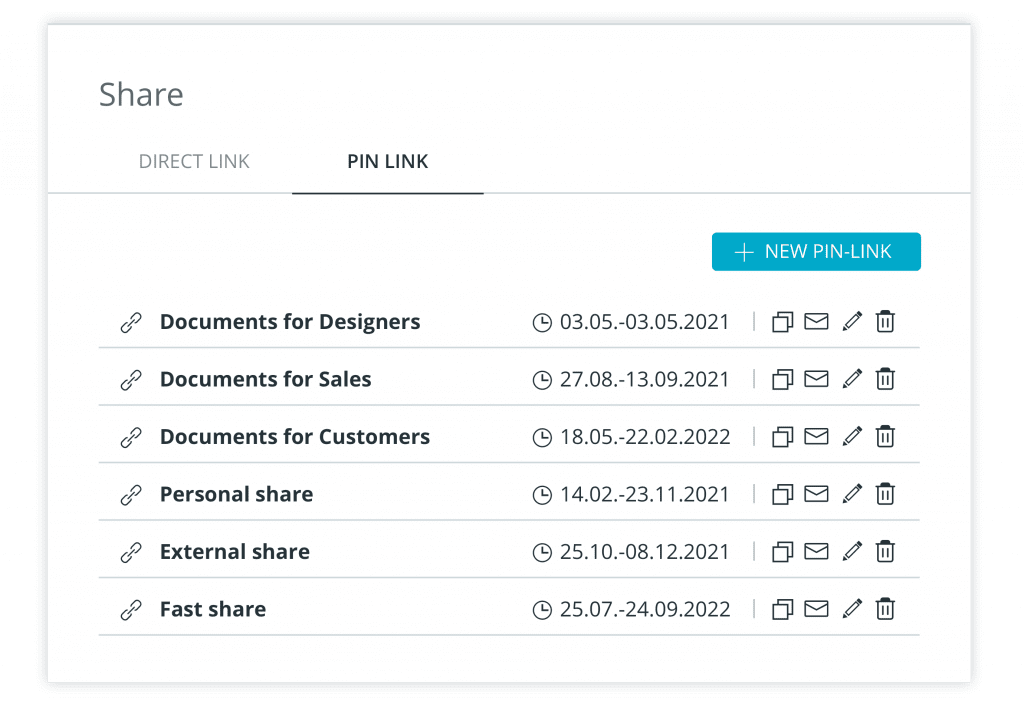Open the Fast share entry

213,609
